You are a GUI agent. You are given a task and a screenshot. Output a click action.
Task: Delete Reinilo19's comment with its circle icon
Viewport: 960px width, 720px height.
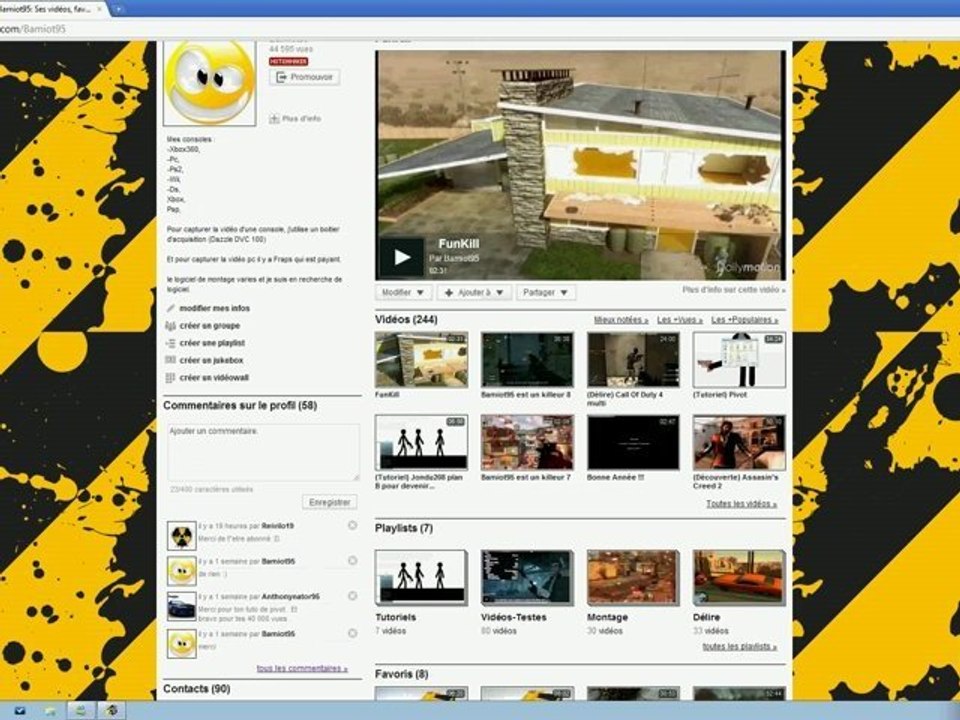click(352, 525)
